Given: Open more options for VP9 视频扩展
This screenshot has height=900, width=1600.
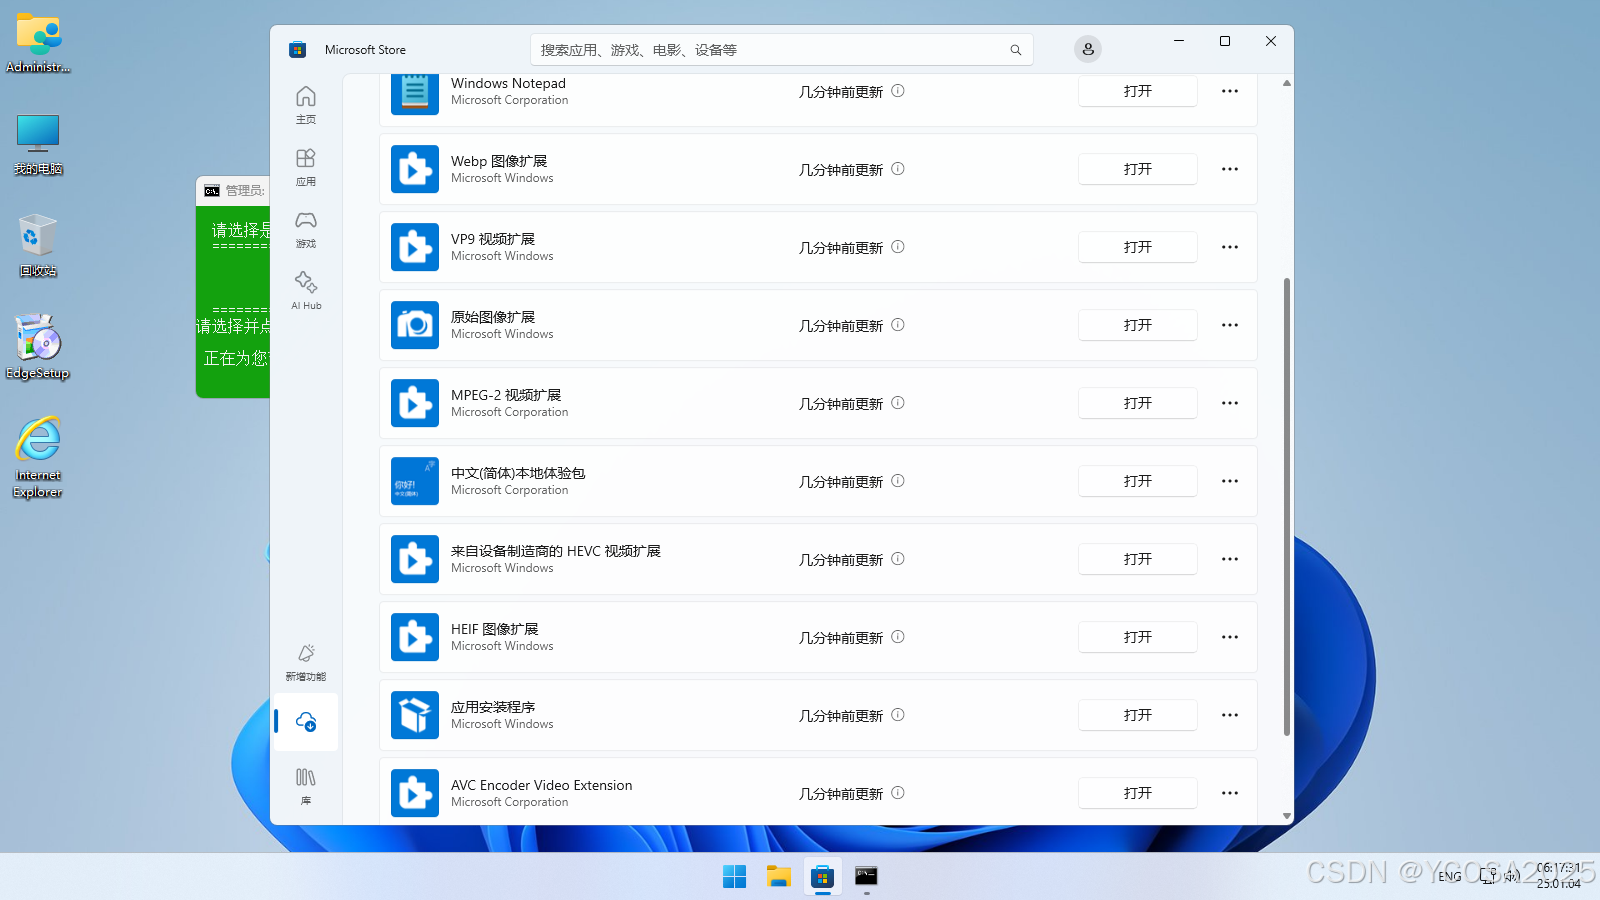Looking at the screenshot, I should tap(1230, 247).
